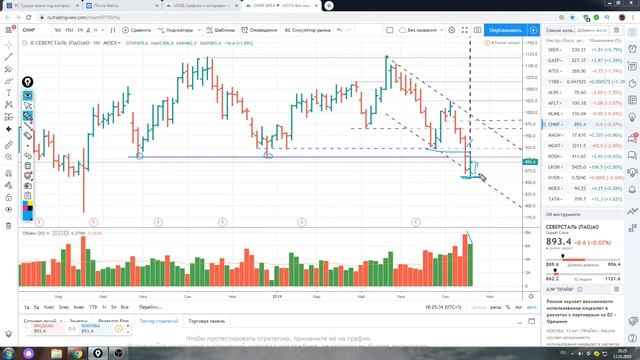Open the chart timeframe dropdown arrow

(x=102, y=30)
